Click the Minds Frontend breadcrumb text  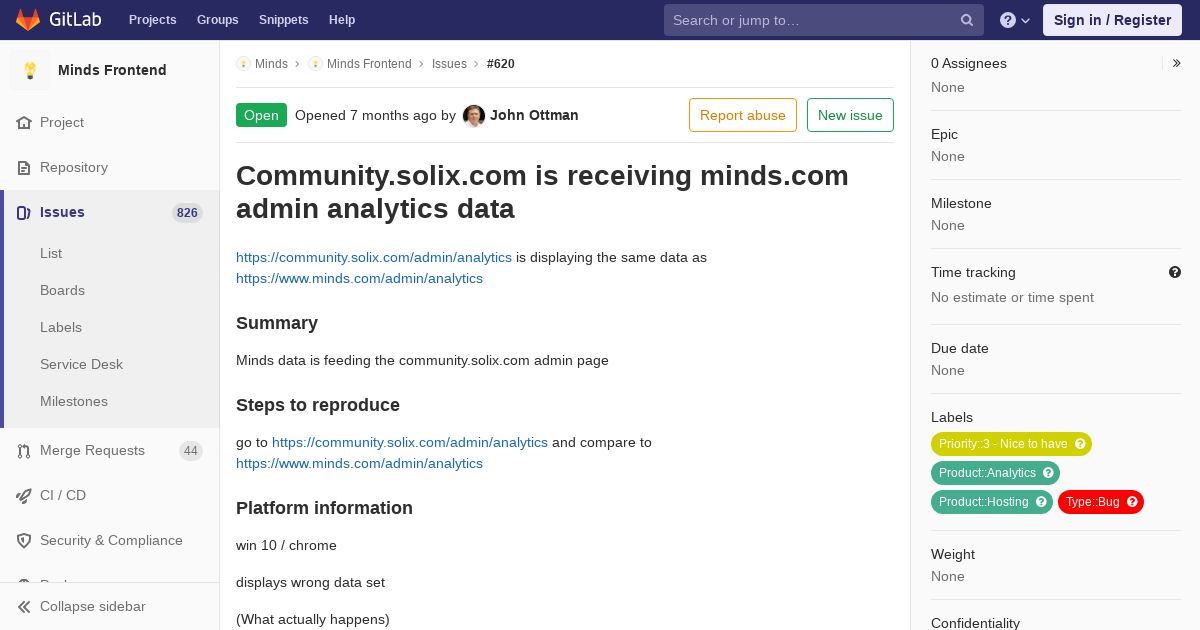369,63
